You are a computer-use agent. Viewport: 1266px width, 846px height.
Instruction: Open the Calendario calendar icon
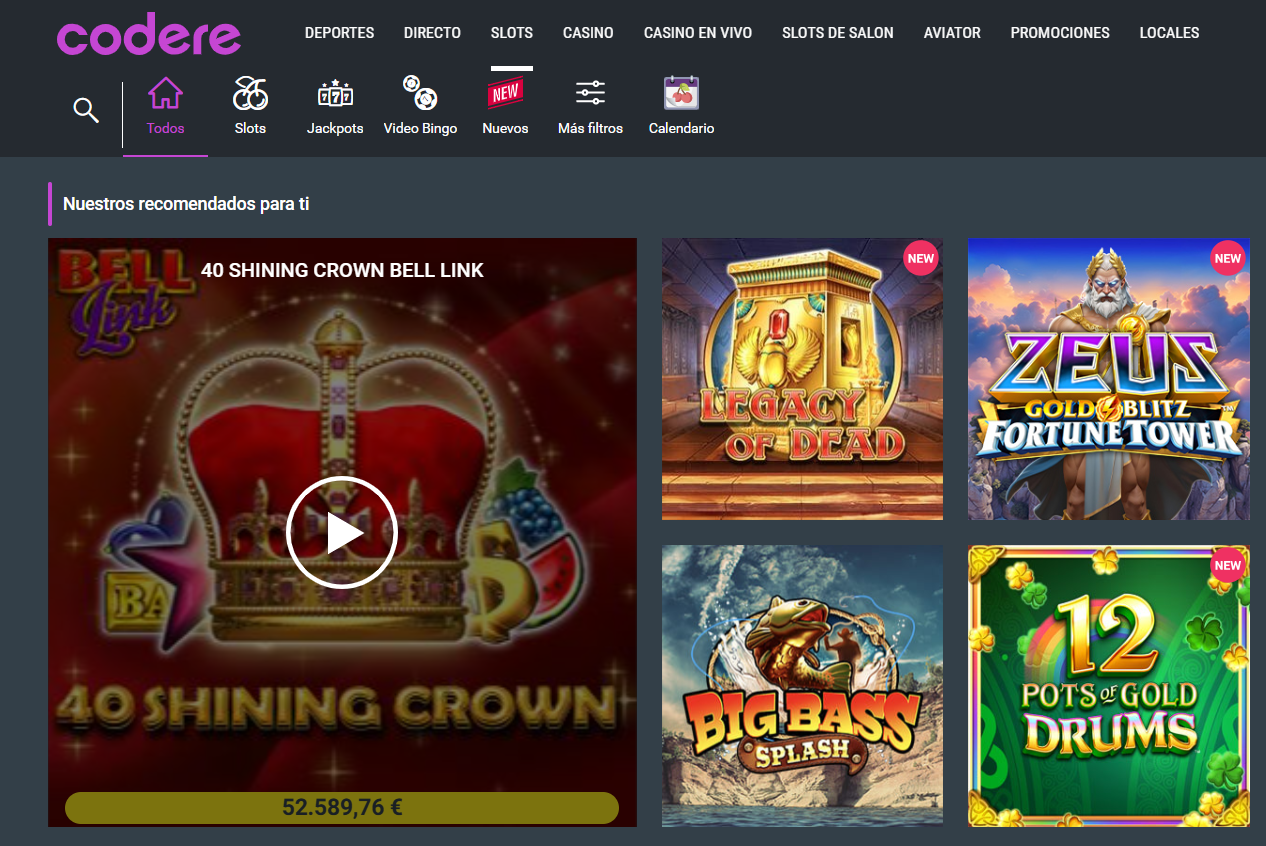coord(681,93)
